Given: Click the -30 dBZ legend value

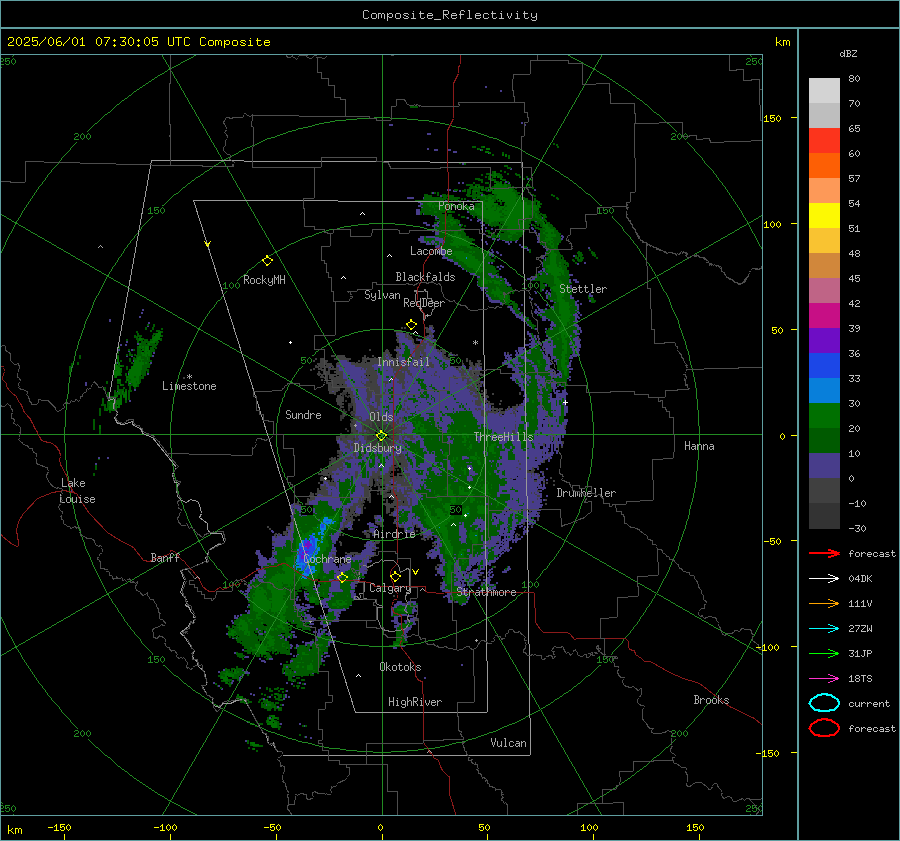Looking at the screenshot, I should pos(857,528).
